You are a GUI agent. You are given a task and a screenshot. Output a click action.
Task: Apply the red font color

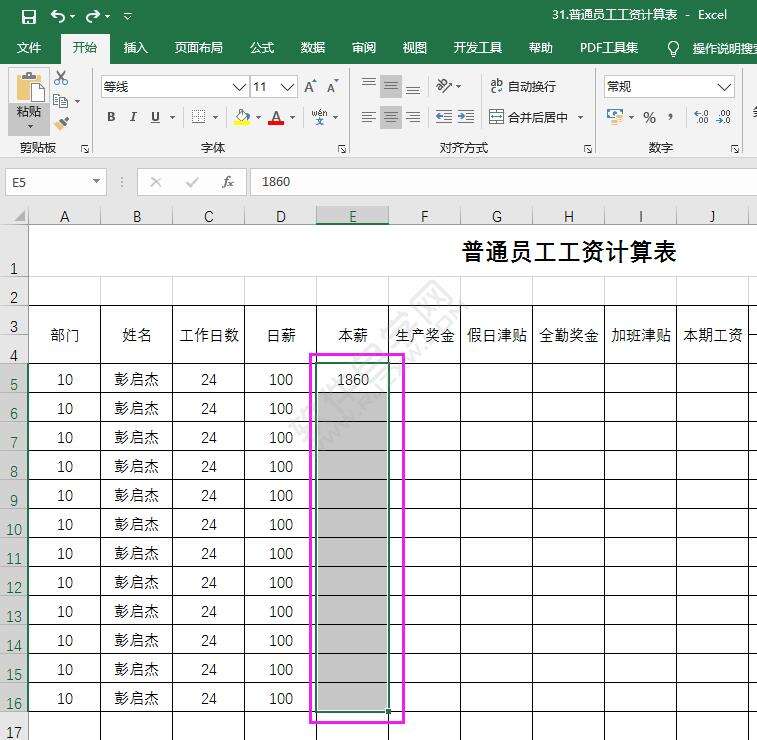[x=276, y=117]
